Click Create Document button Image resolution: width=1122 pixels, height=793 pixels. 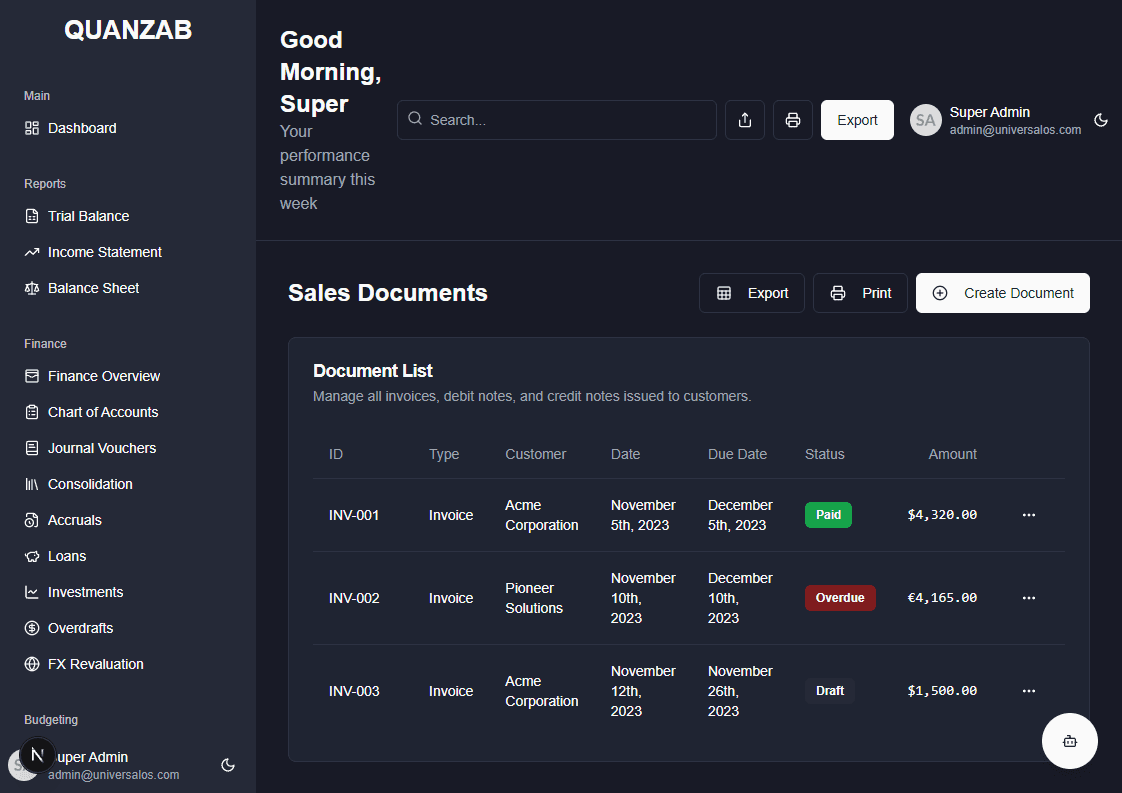[1003, 293]
